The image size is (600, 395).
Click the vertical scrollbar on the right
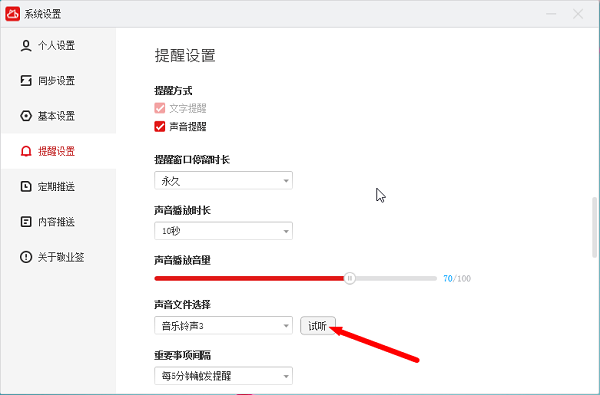(594, 227)
